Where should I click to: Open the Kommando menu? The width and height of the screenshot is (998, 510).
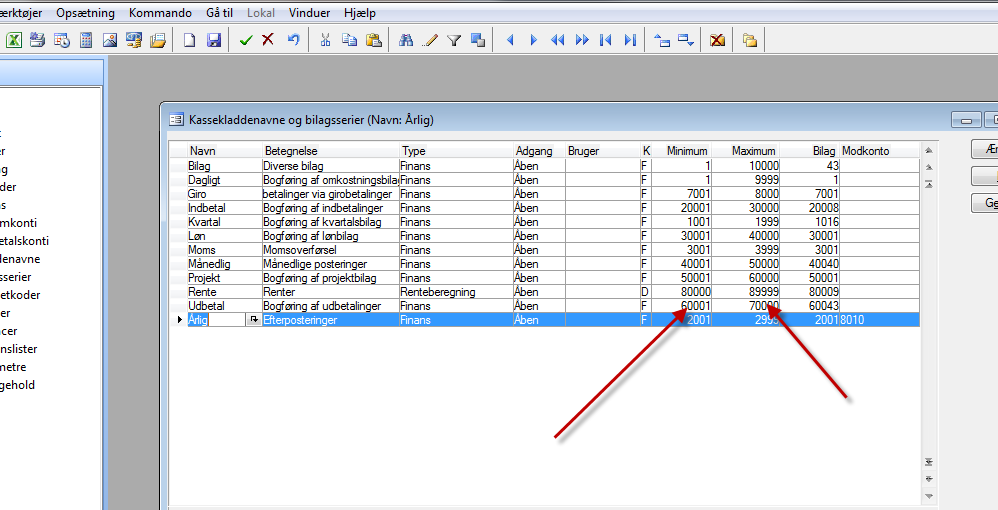(160, 13)
